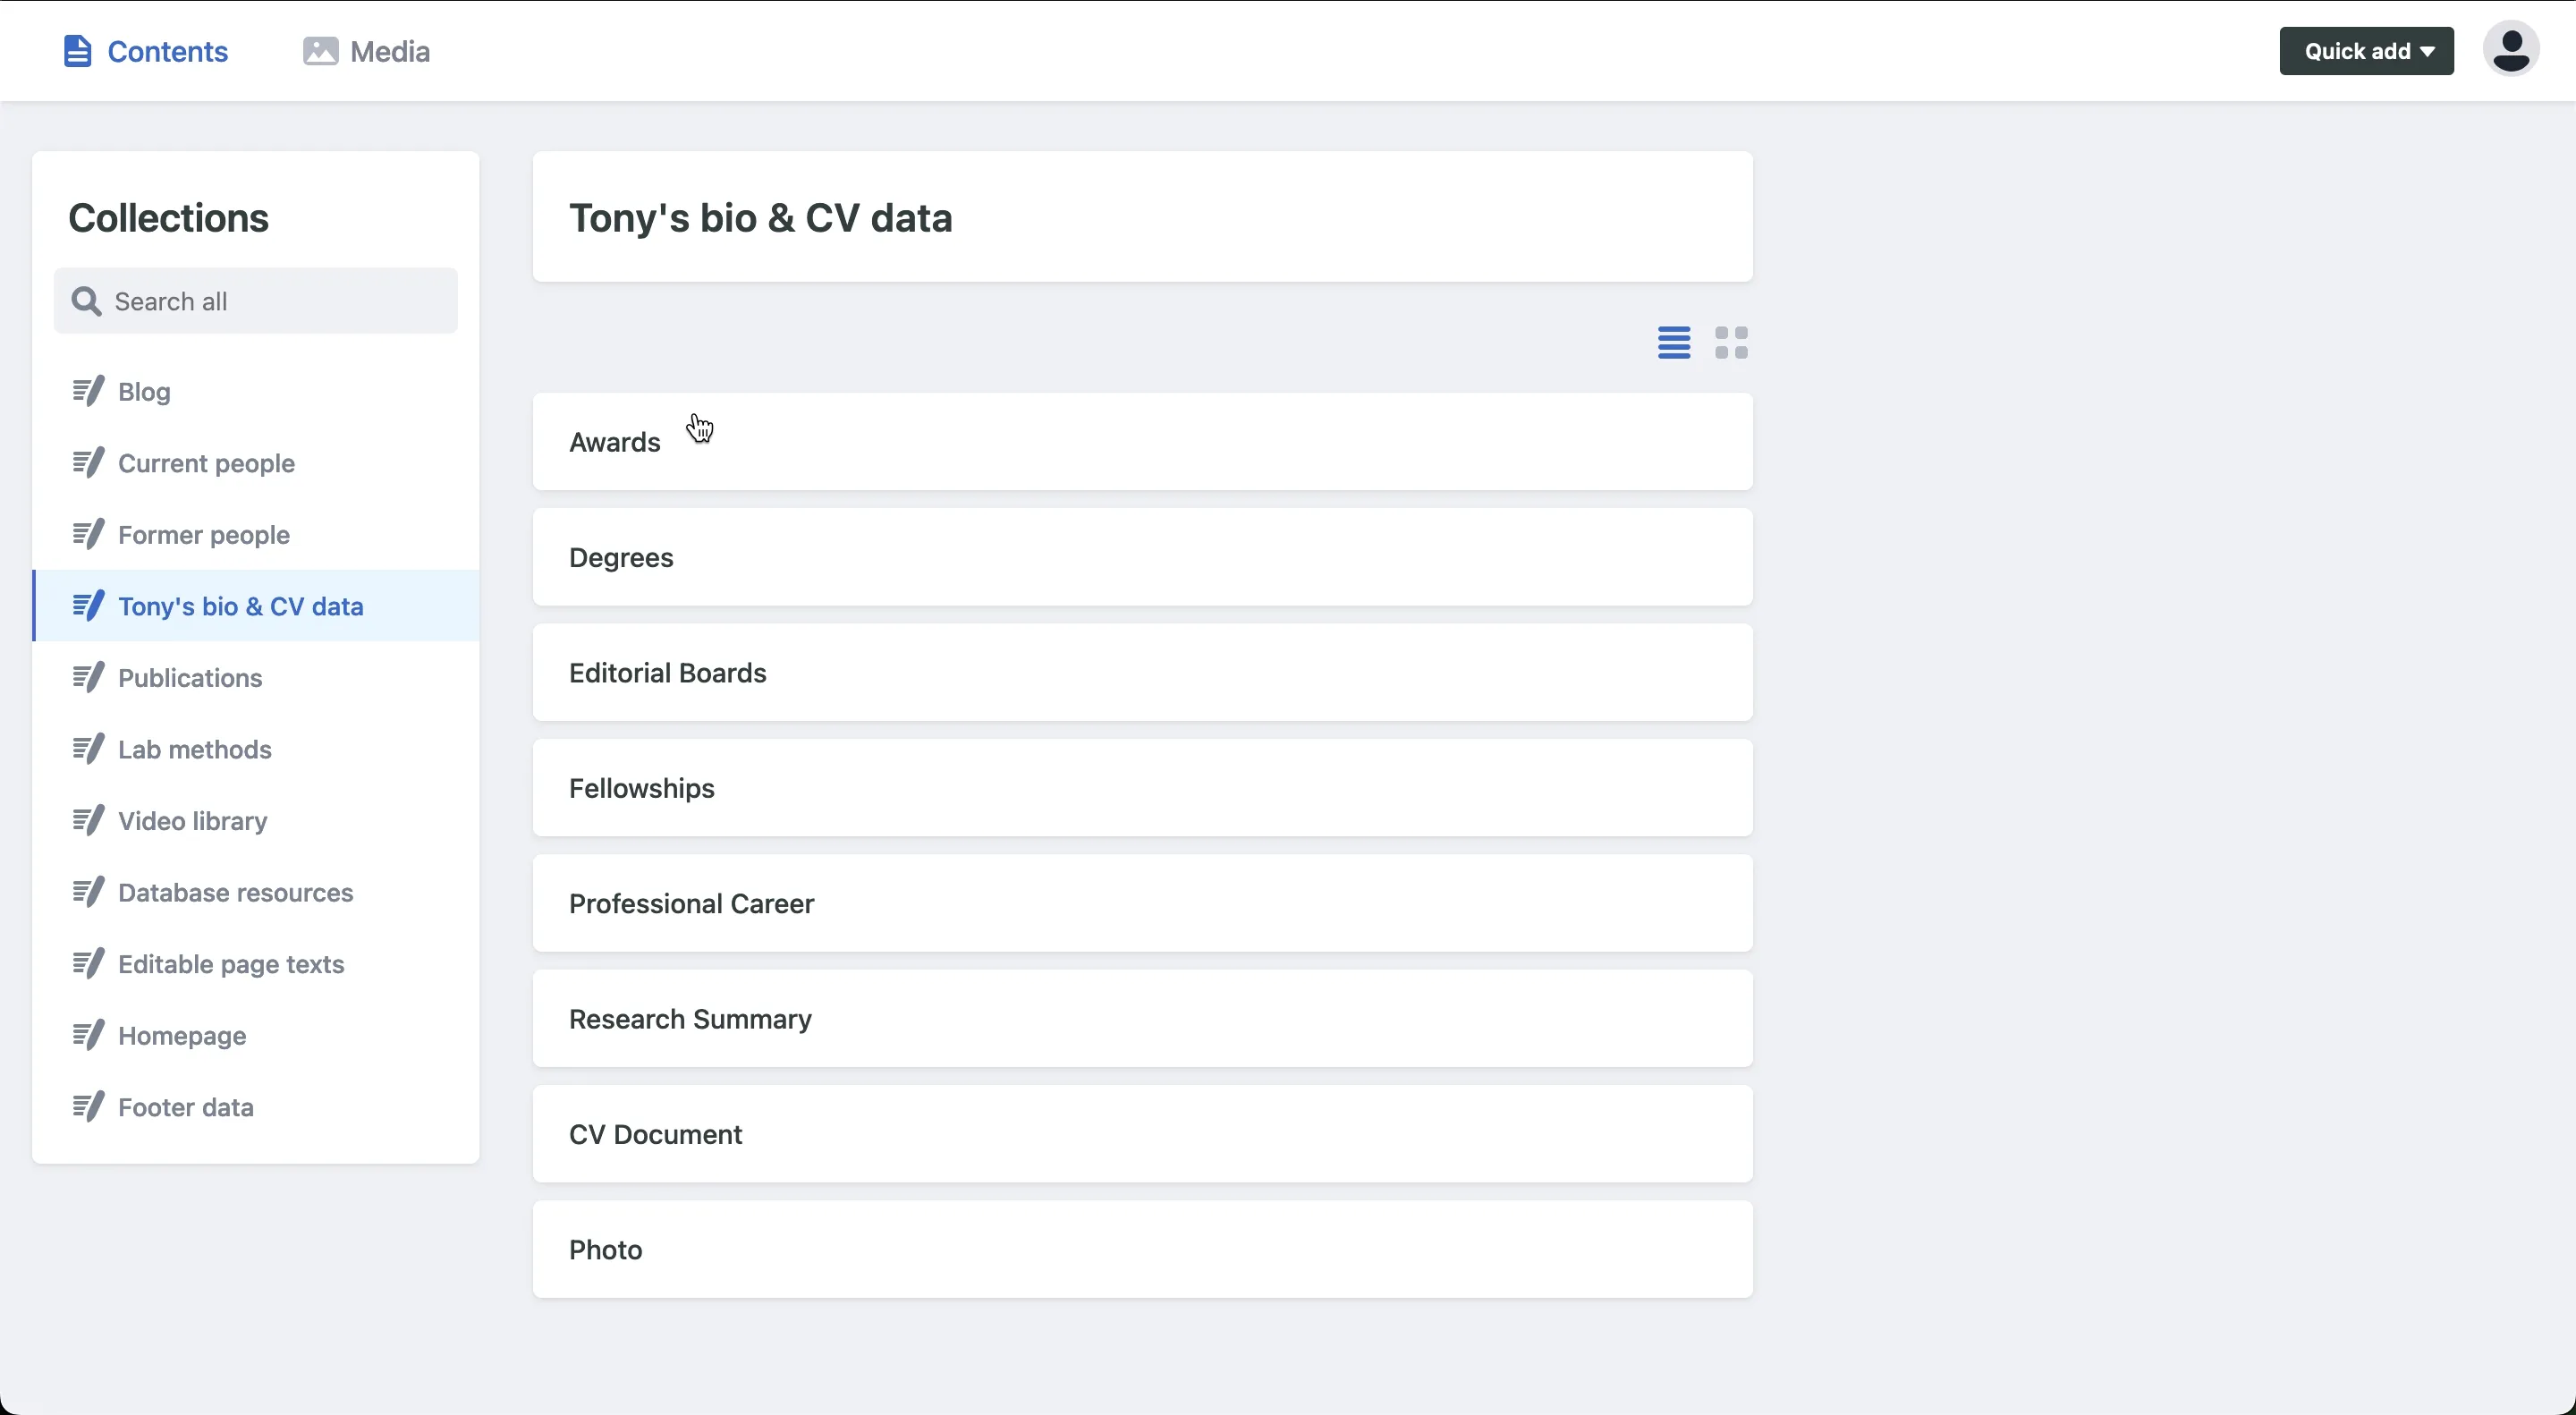Click the list view icon
2576x1415 pixels.
pyautogui.click(x=1674, y=342)
